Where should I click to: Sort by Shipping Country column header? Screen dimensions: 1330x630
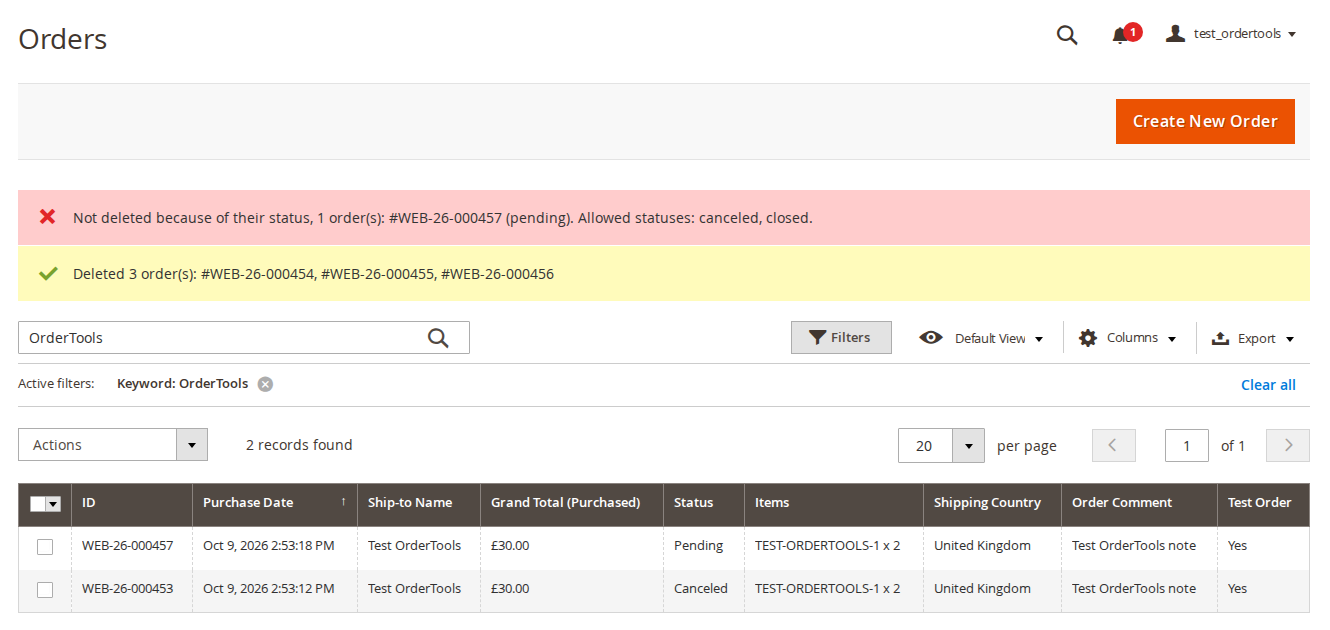pyautogui.click(x=993, y=504)
